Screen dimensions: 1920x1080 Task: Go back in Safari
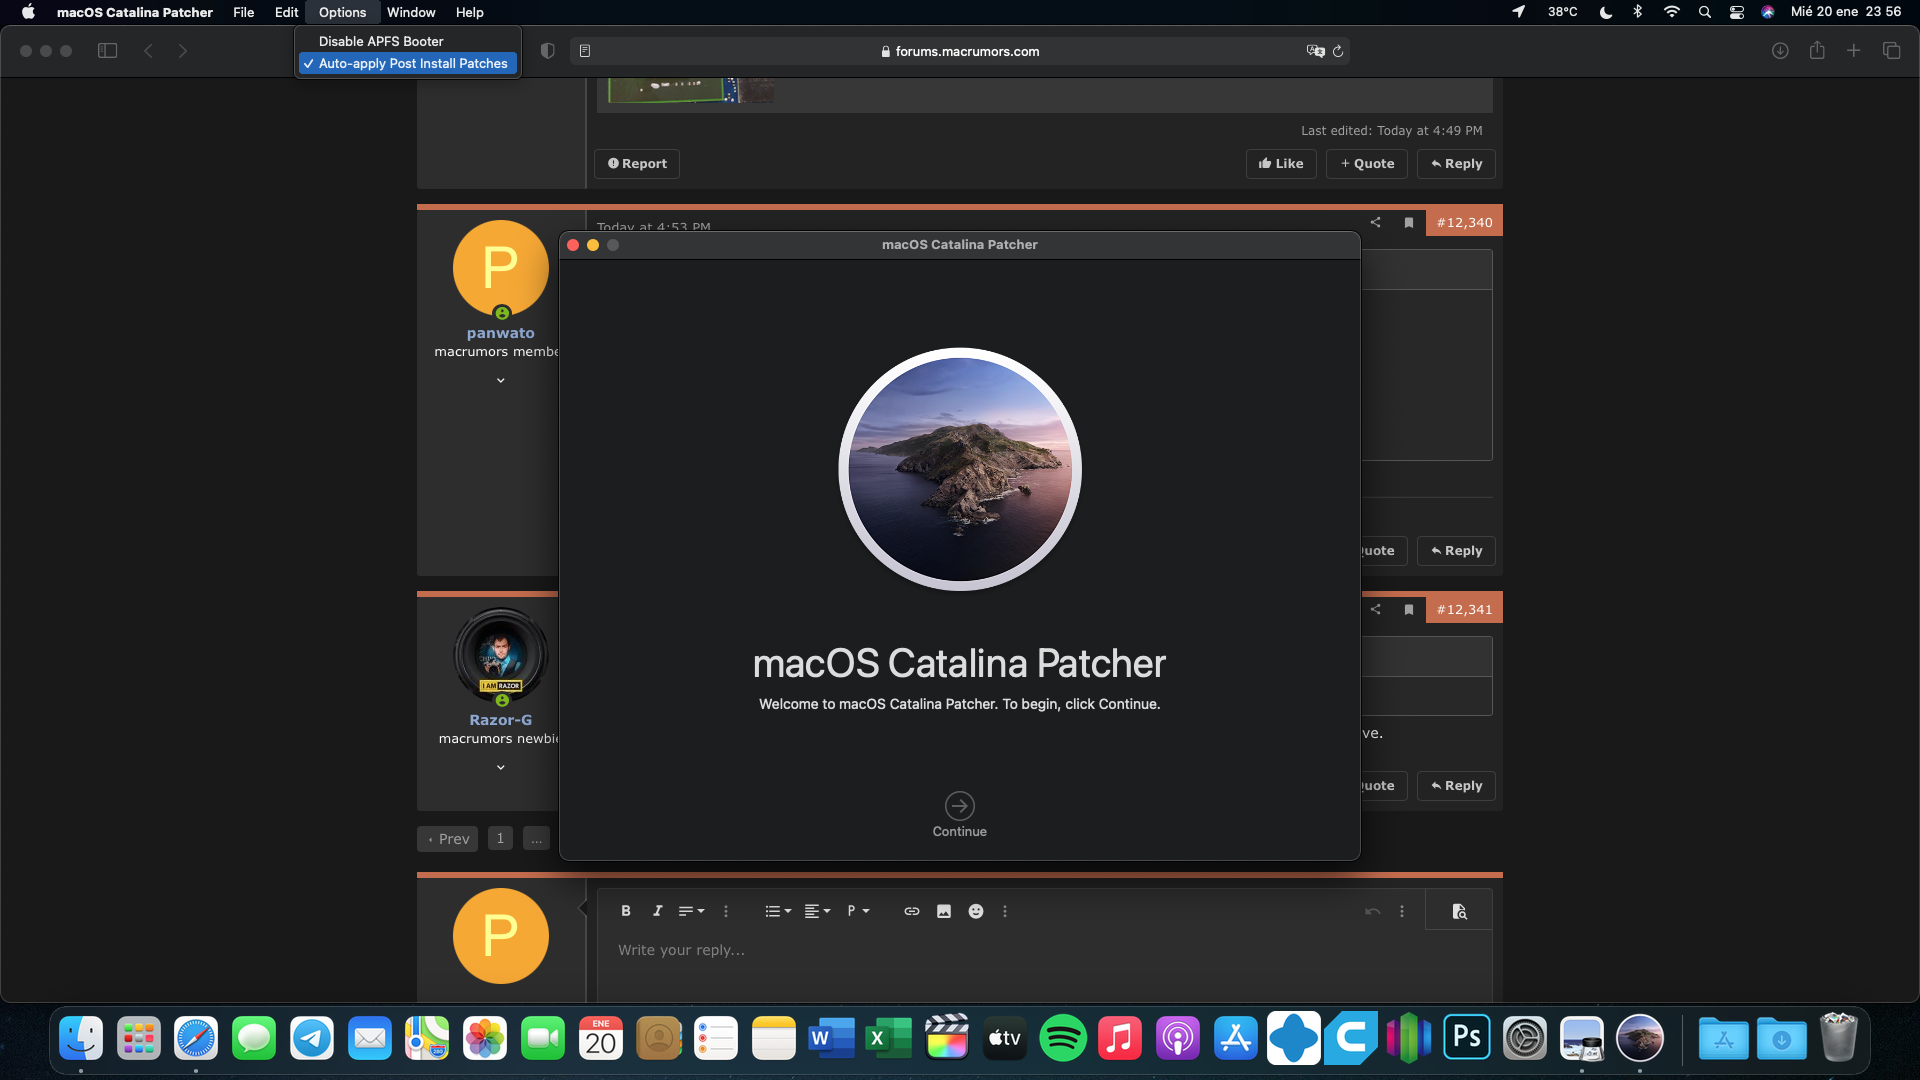(148, 51)
